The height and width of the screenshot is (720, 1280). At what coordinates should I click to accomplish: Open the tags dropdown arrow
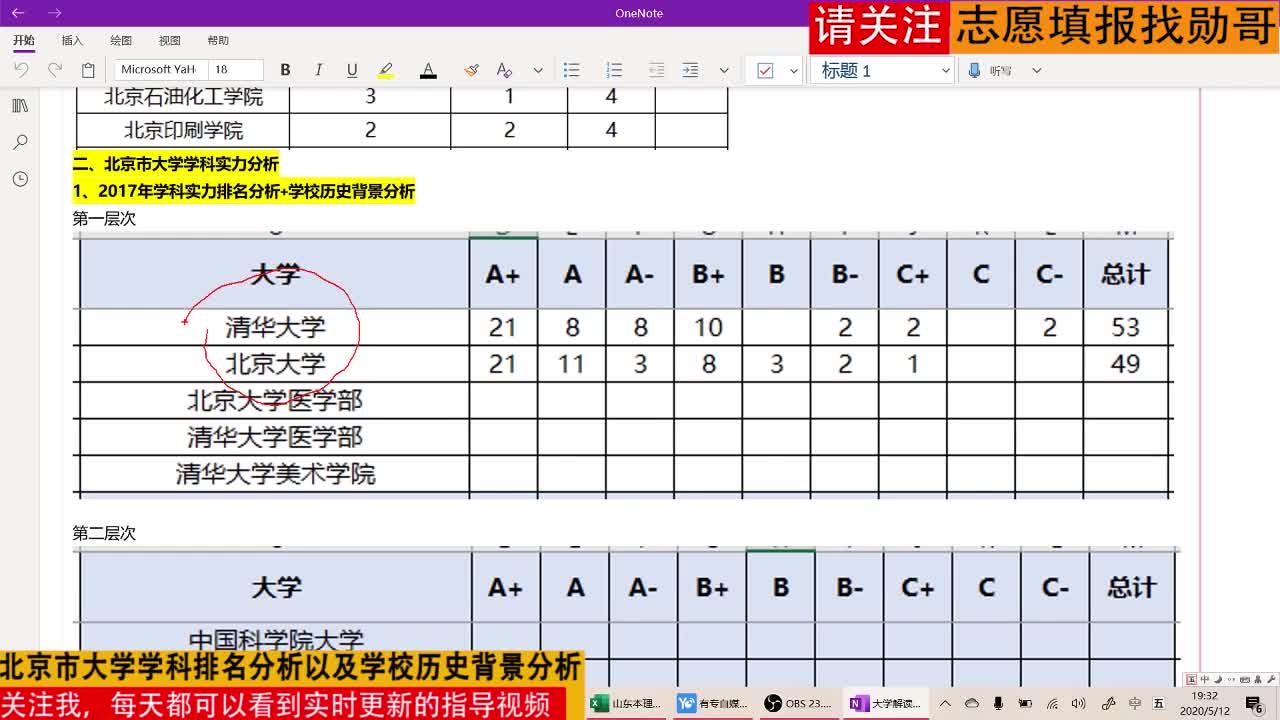click(794, 70)
